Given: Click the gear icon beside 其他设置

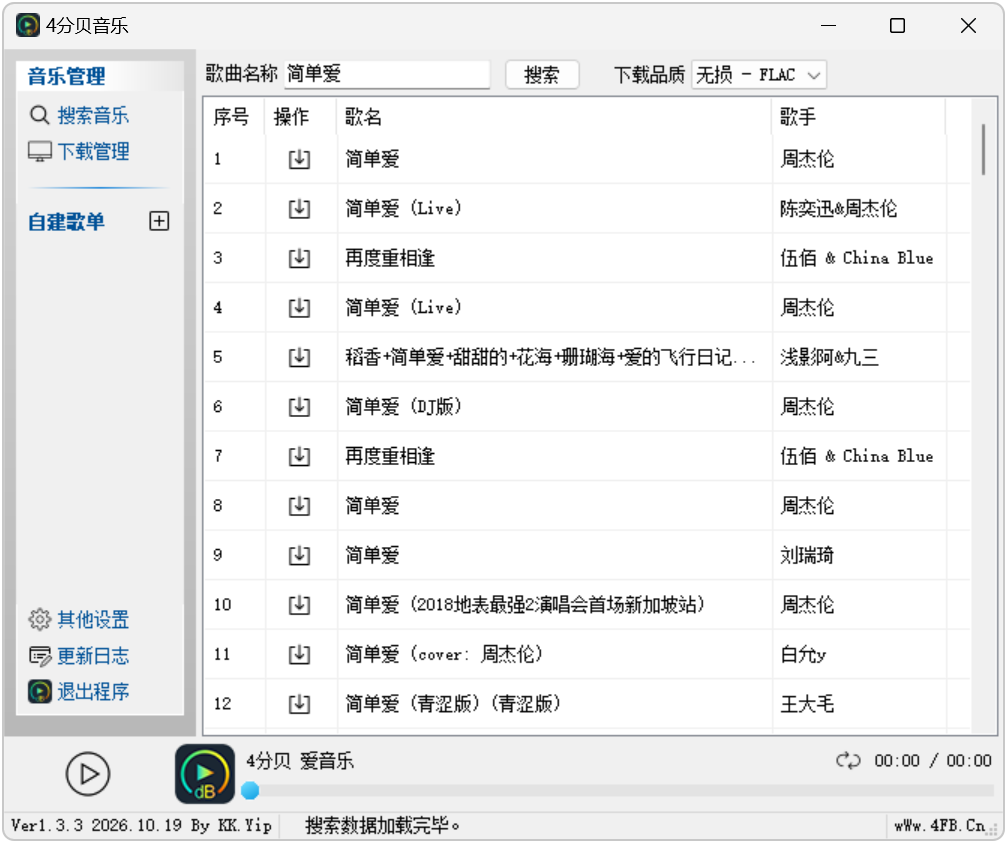Looking at the screenshot, I should pyautogui.click(x=40, y=620).
